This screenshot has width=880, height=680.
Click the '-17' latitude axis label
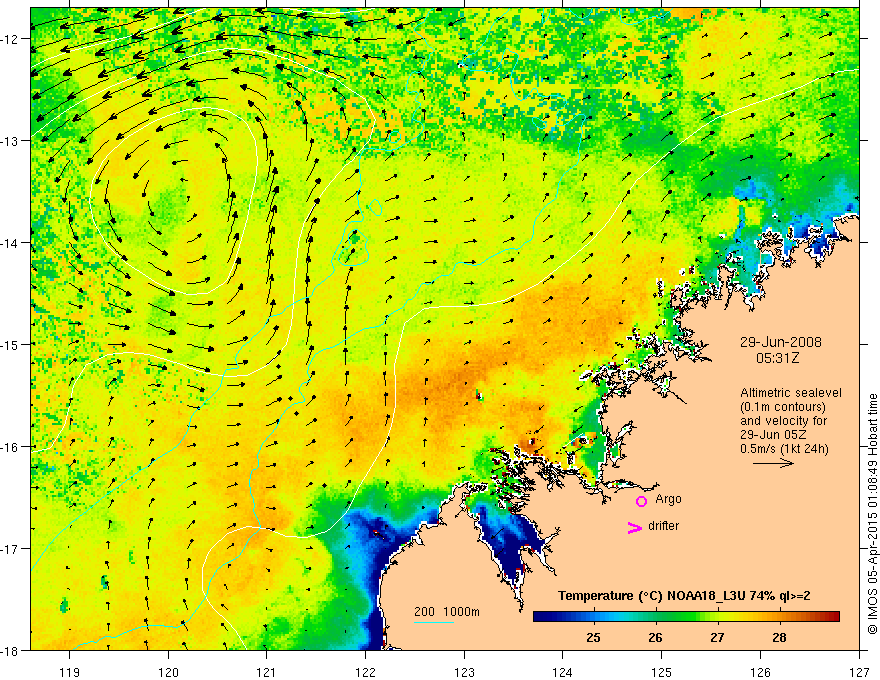click(x=10, y=548)
